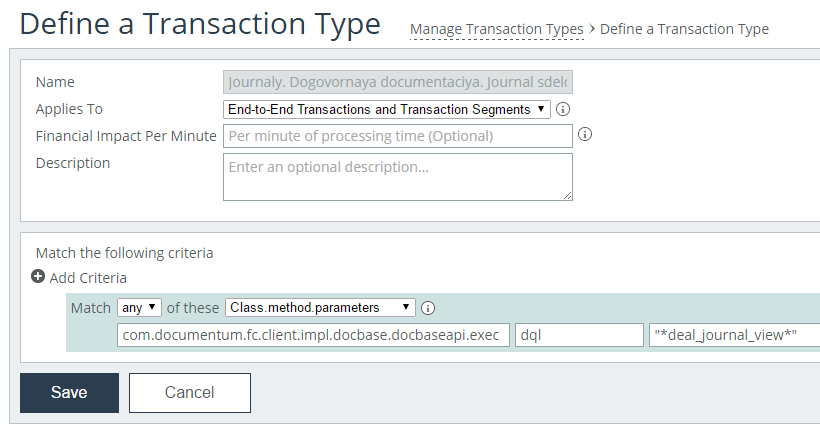Click the Add Criteria link text

[88, 278]
